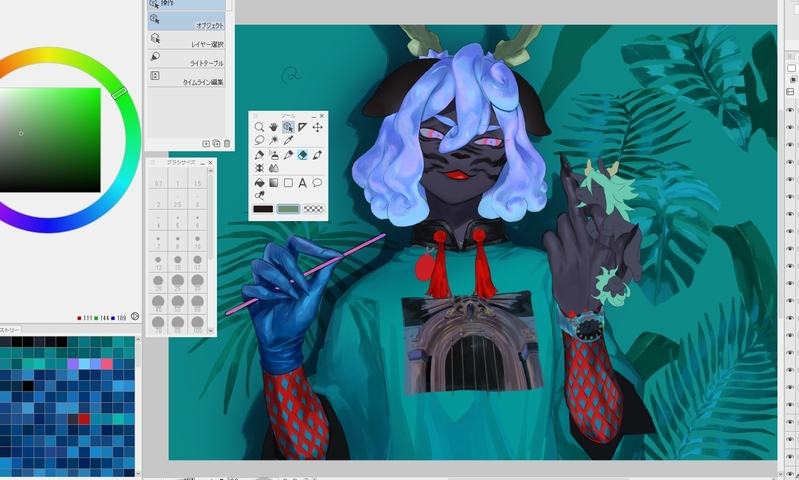Select the Zoom magnifier tool

[x=259, y=127]
